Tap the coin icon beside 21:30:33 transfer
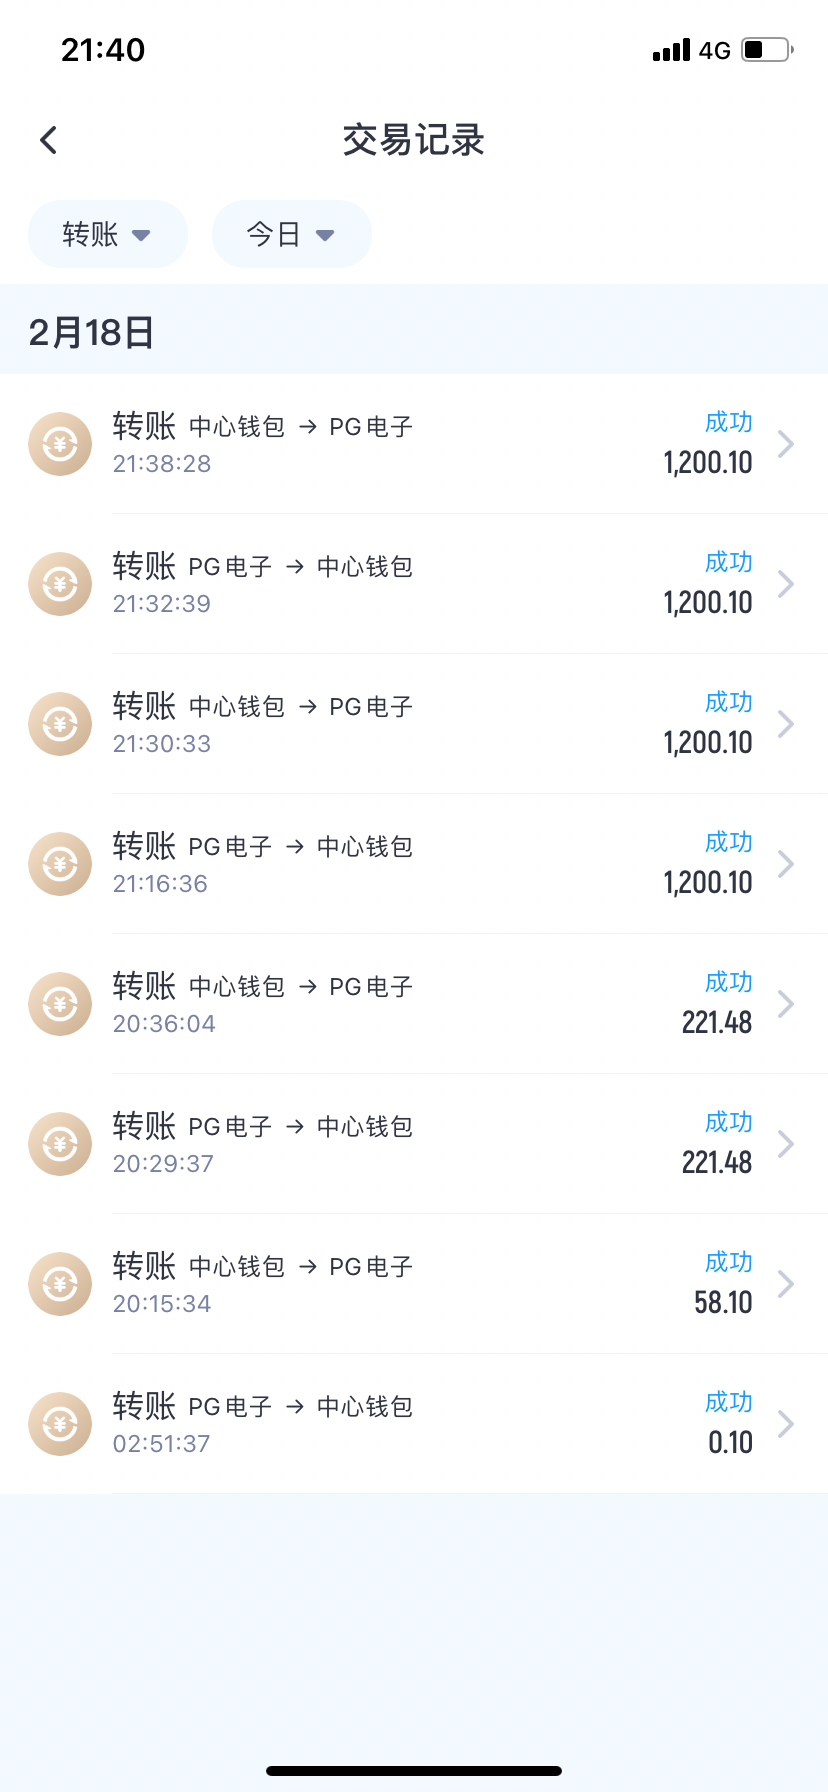The height and width of the screenshot is (1792, 828). tap(60, 724)
